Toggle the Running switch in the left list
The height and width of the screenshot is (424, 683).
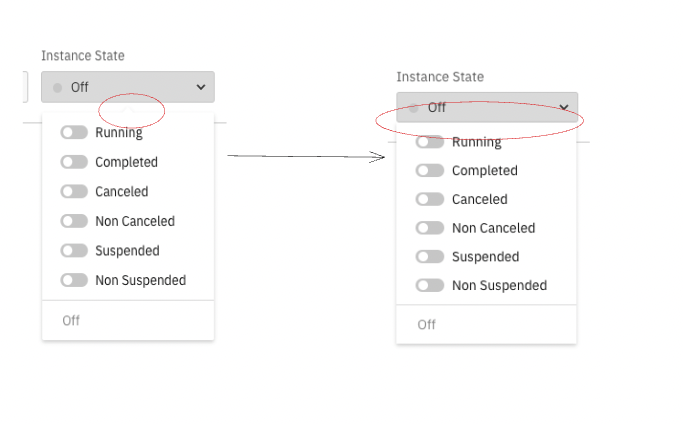click(74, 132)
